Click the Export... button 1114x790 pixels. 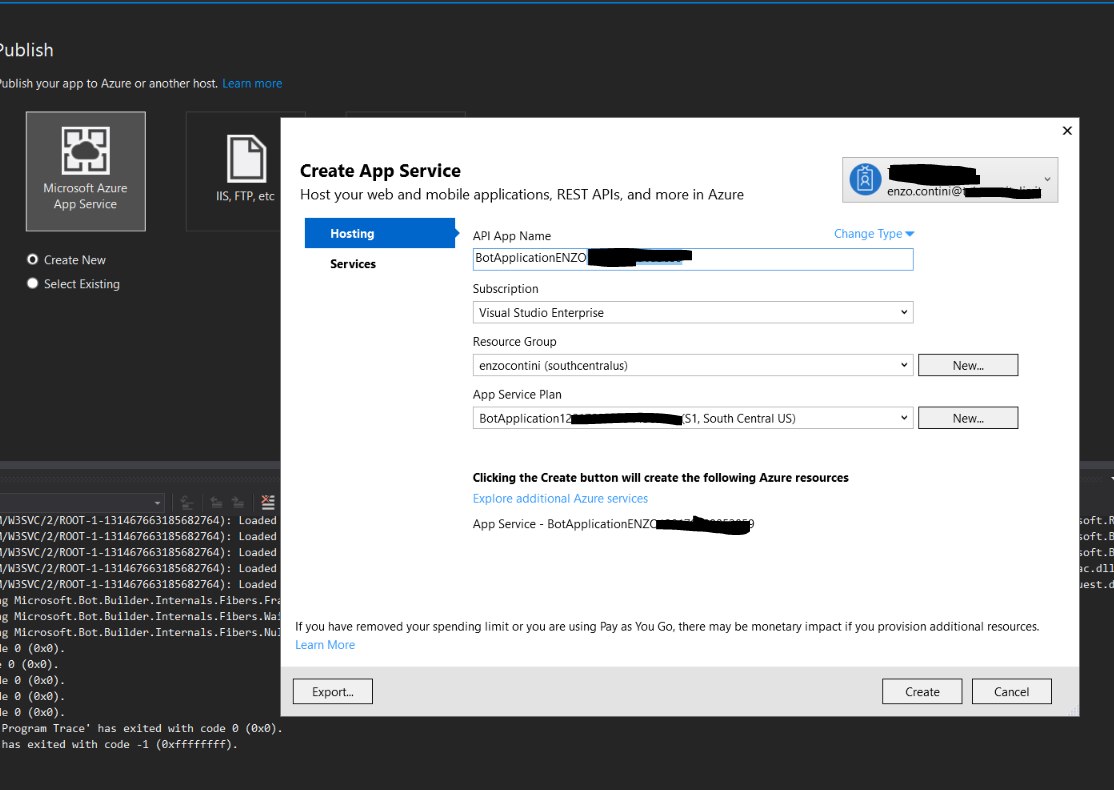(x=332, y=692)
